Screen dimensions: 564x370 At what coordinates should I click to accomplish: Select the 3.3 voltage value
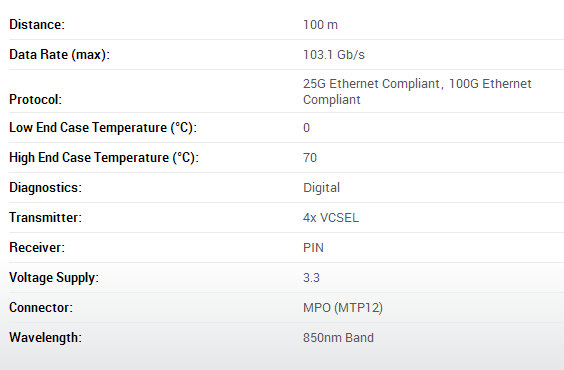(x=311, y=278)
